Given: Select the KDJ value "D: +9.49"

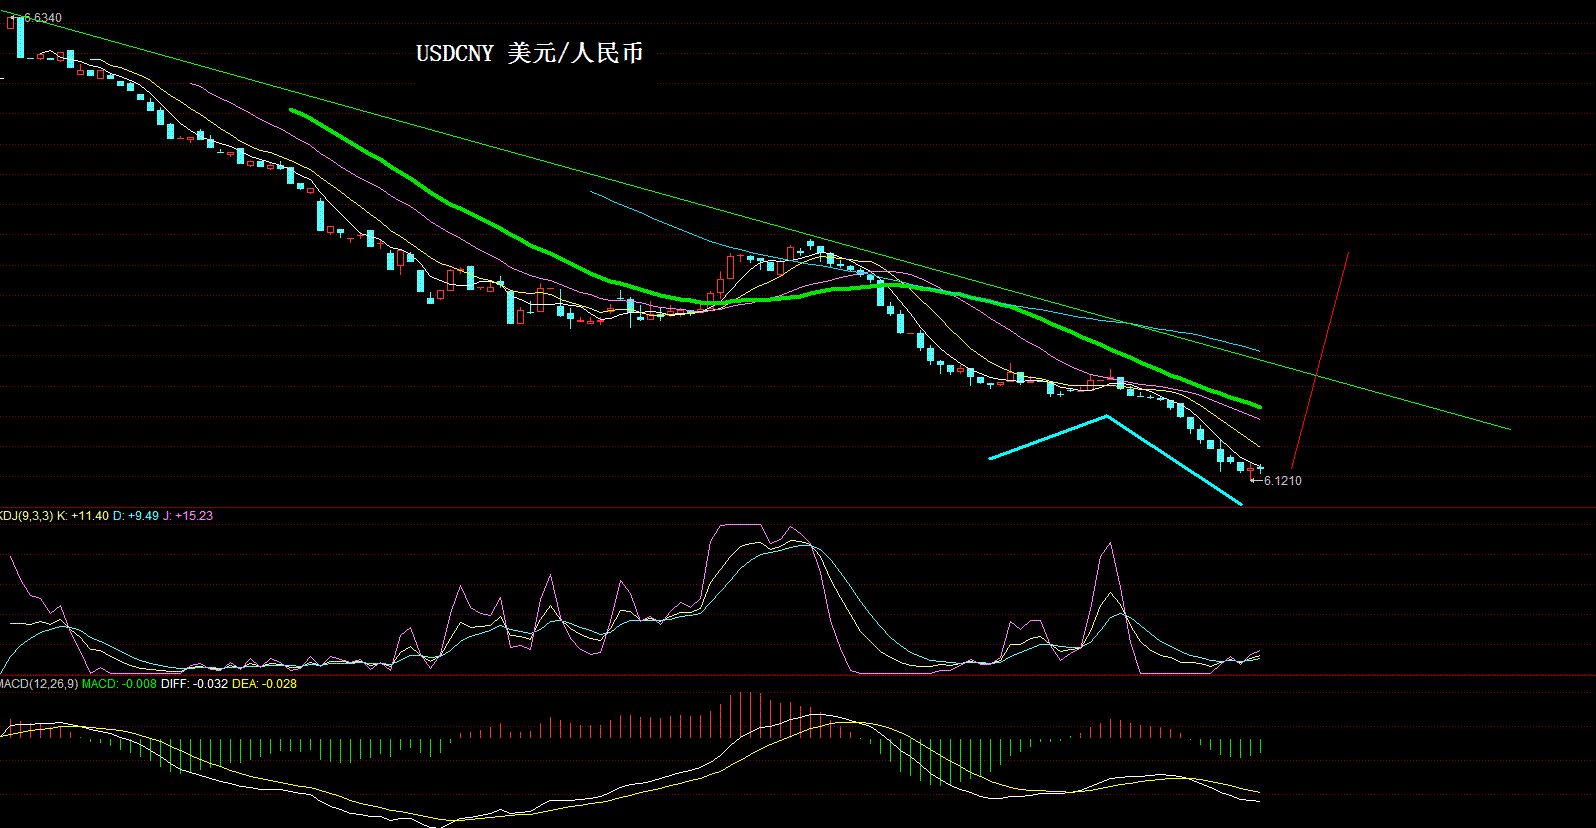Looking at the screenshot, I should (136, 516).
